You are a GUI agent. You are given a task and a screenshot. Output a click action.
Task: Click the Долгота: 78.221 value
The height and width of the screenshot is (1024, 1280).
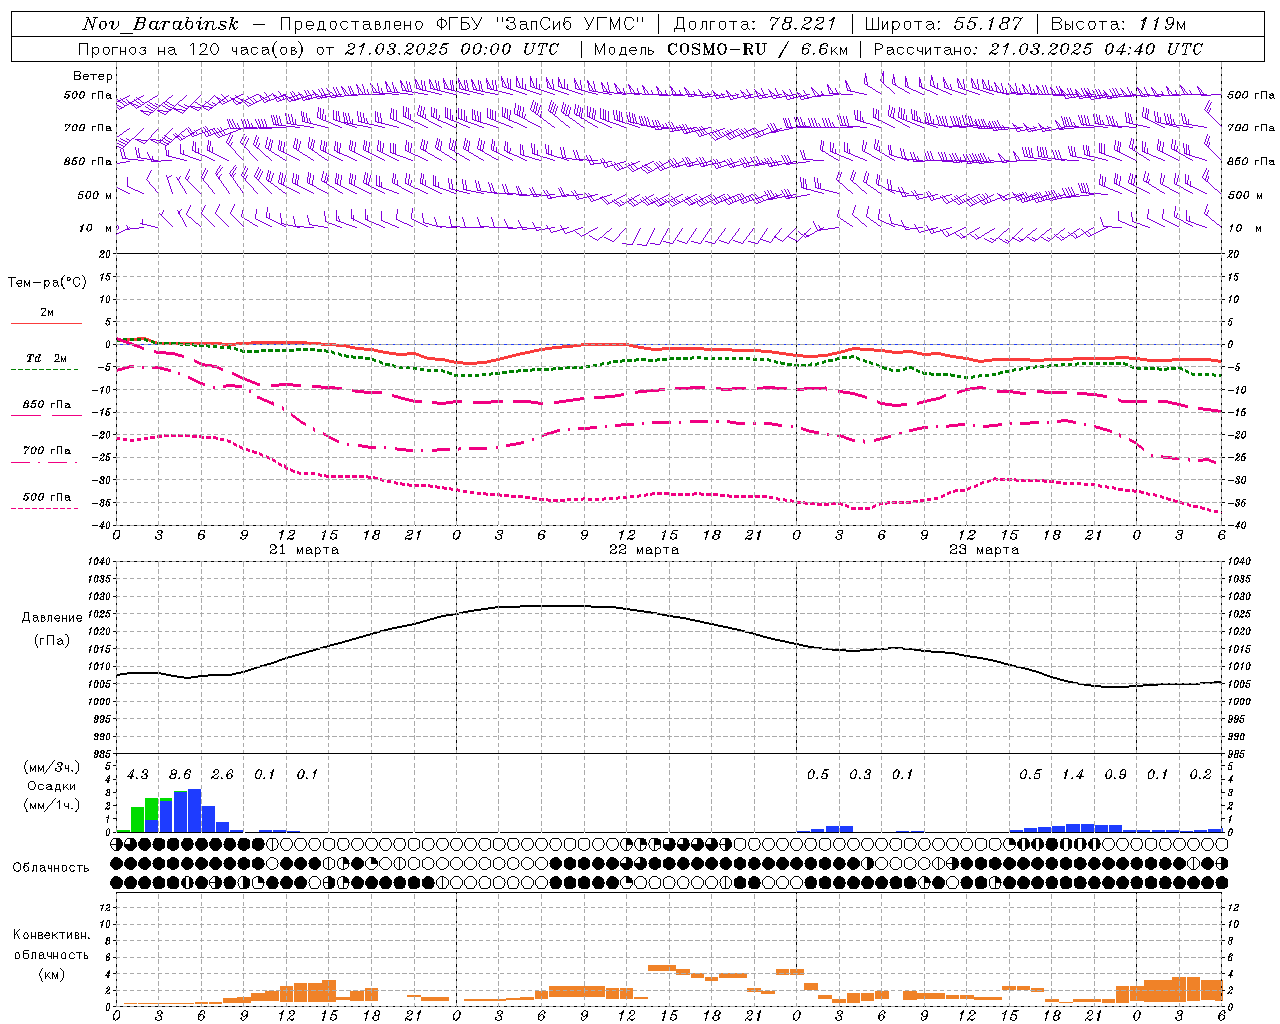(x=755, y=24)
